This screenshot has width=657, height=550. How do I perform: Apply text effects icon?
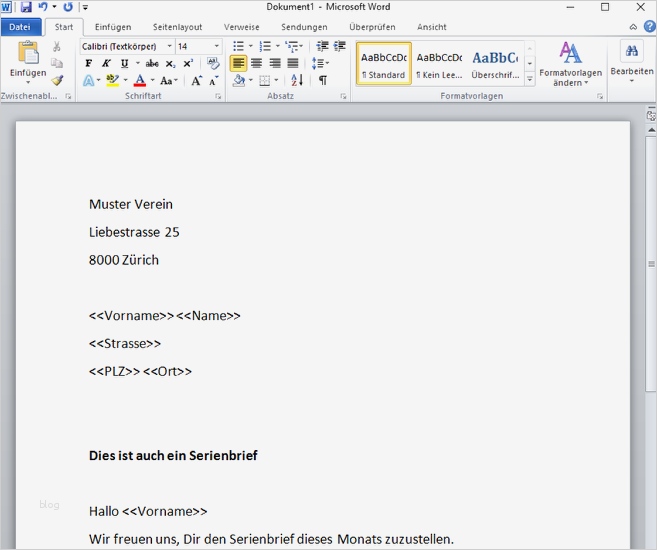click(x=89, y=80)
